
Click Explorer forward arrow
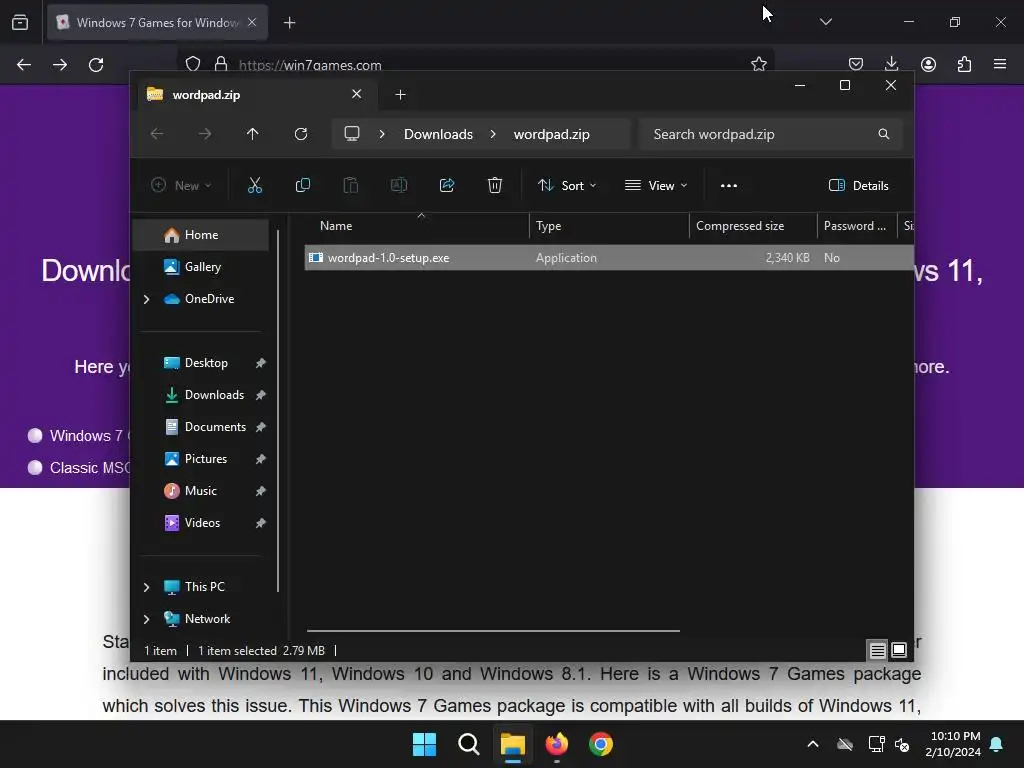[x=204, y=134]
